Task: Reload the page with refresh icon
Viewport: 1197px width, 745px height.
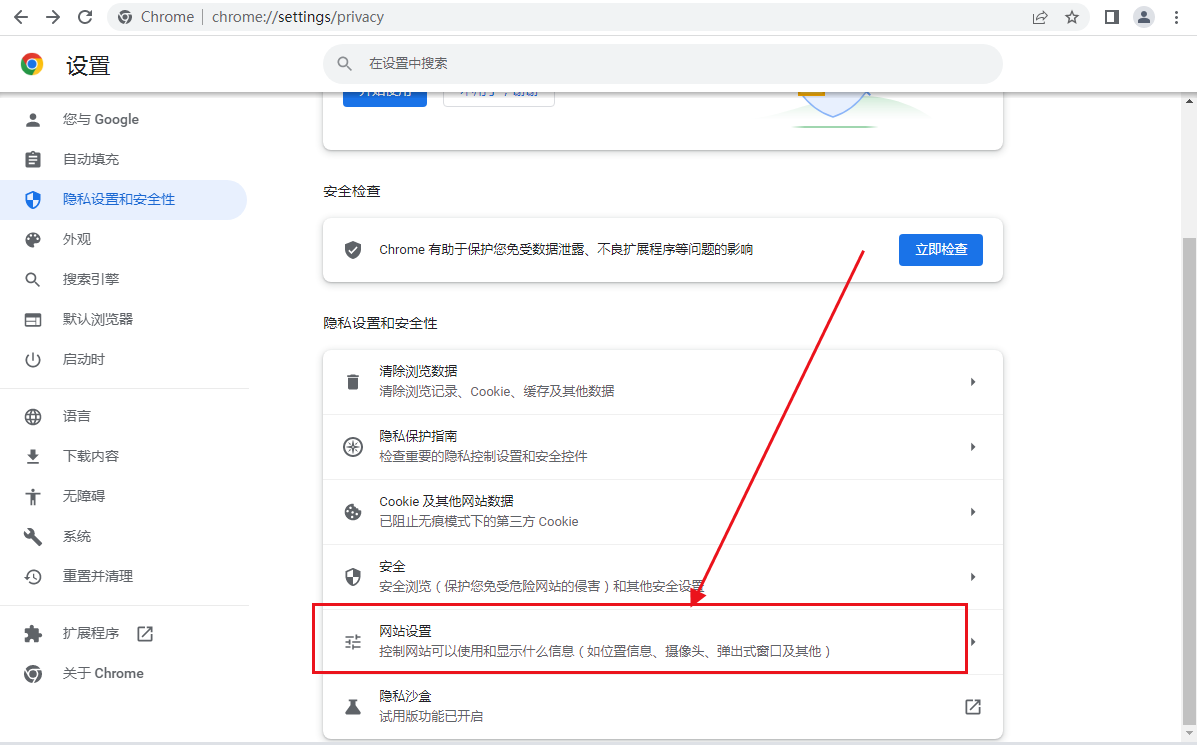Action: (x=85, y=17)
